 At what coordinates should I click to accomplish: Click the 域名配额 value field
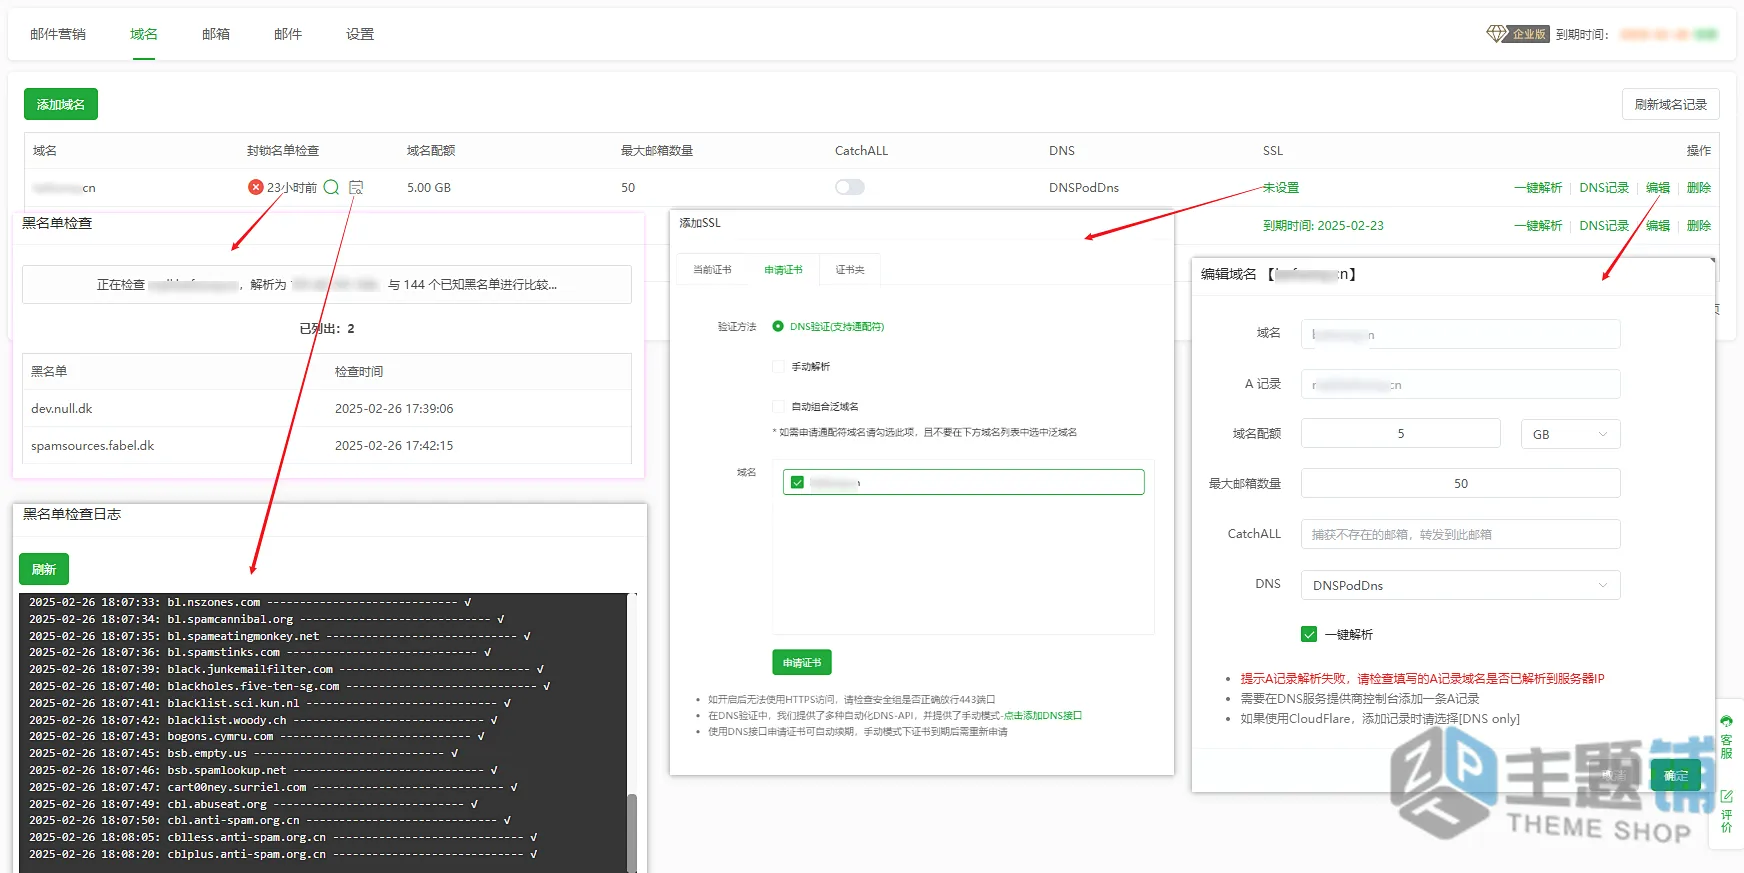pos(1400,434)
